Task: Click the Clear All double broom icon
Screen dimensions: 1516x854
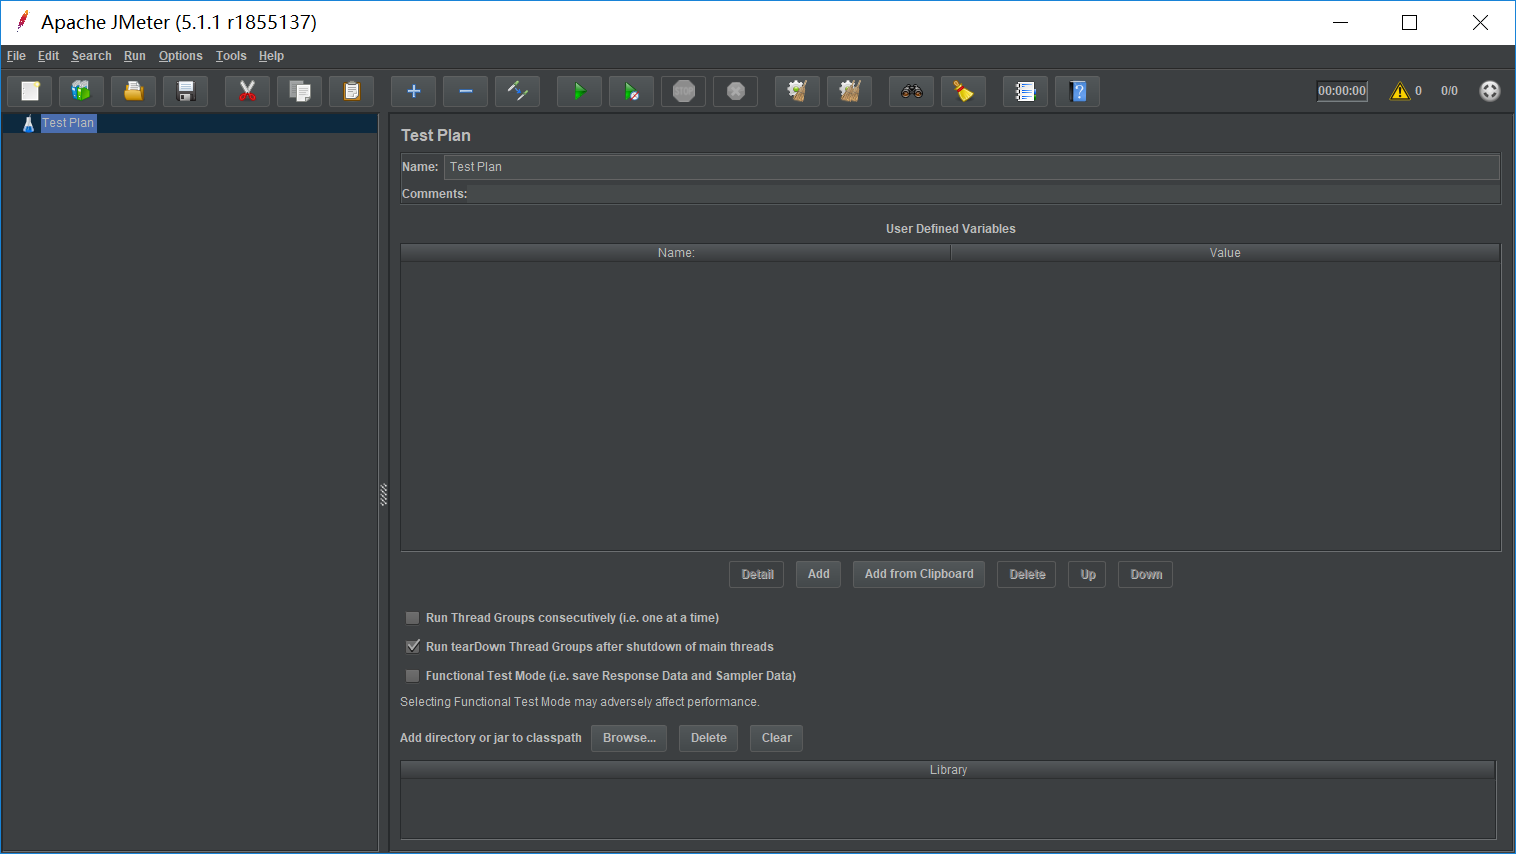Action: click(x=850, y=91)
